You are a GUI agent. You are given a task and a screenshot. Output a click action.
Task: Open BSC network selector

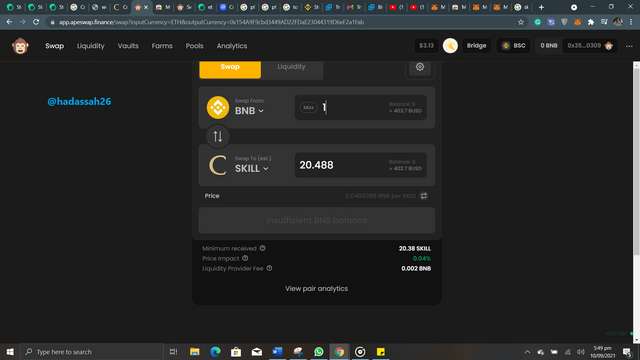click(x=513, y=46)
